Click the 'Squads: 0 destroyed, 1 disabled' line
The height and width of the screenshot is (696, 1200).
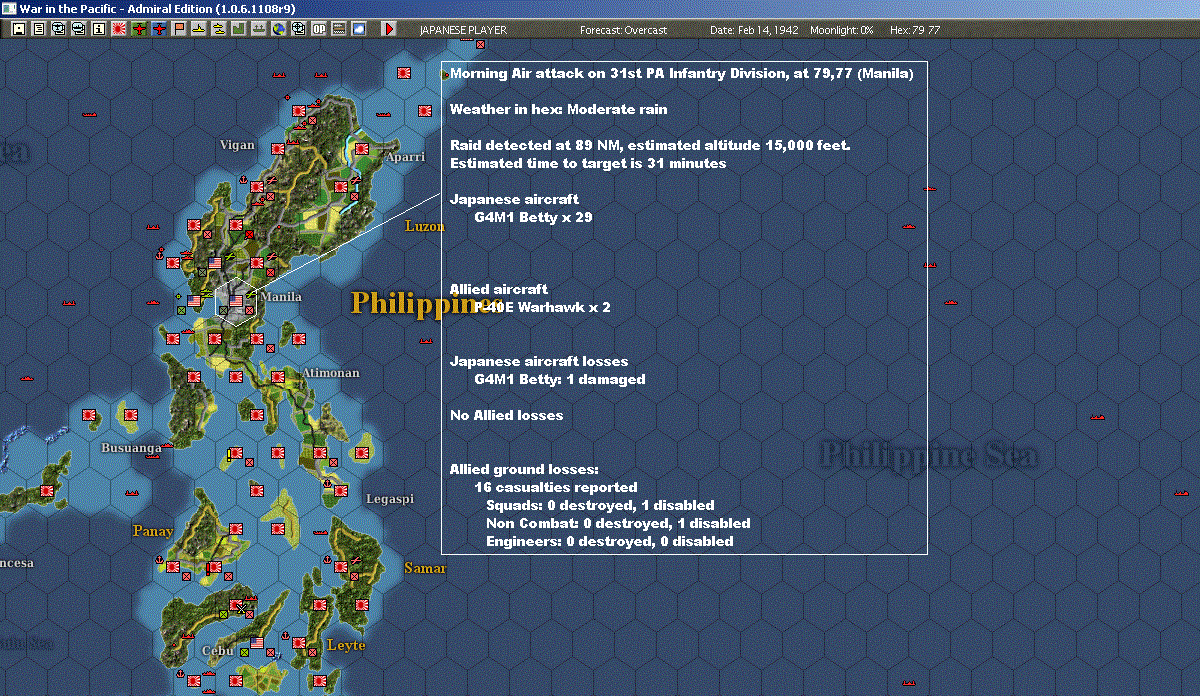click(x=600, y=505)
